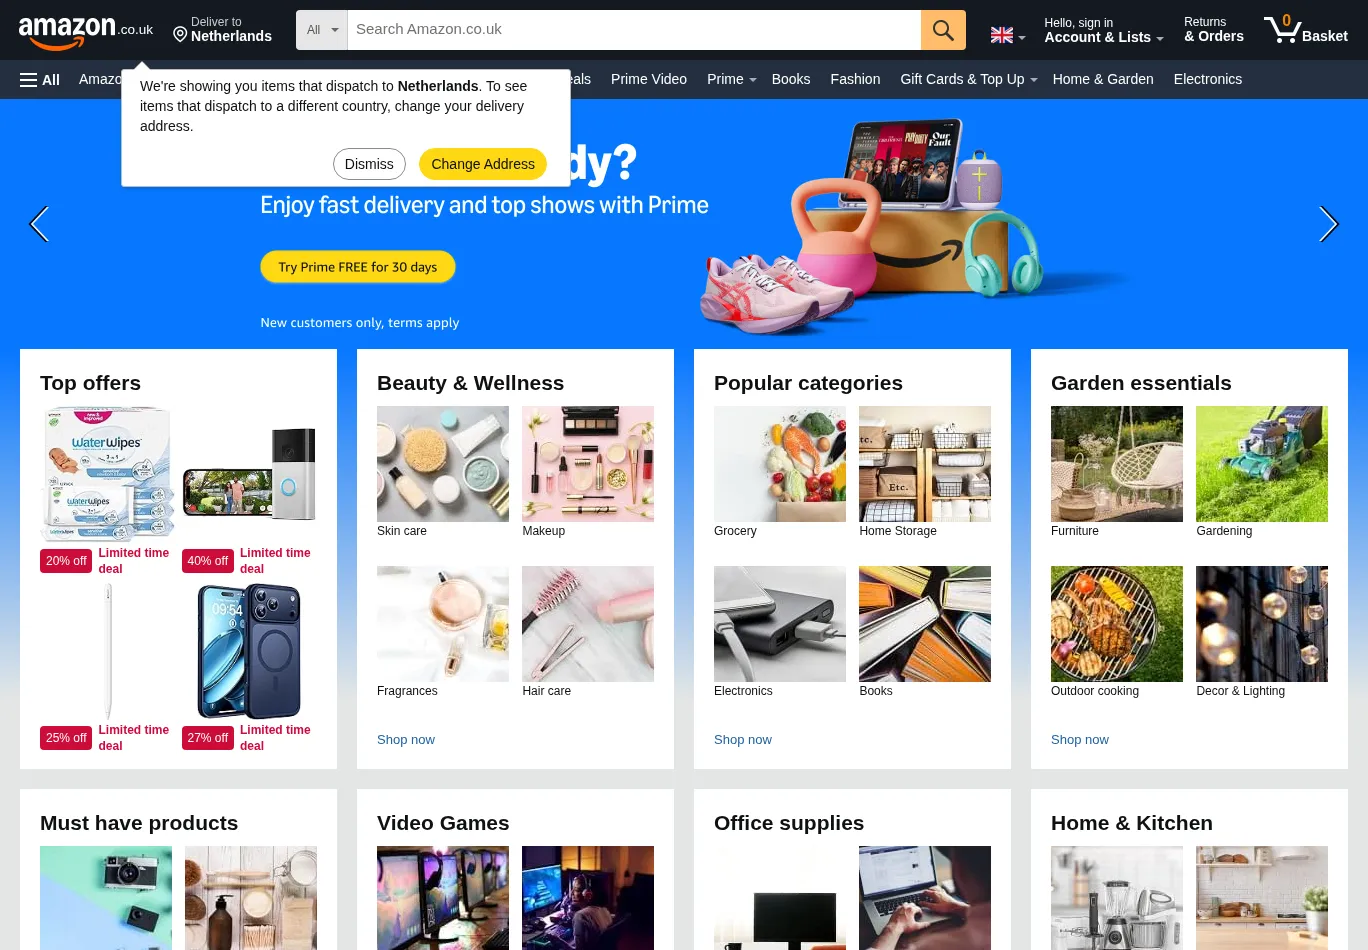The image size is (1368, 950).
Task: Dismiss the delivery country popup
Action: pos(369,164)
